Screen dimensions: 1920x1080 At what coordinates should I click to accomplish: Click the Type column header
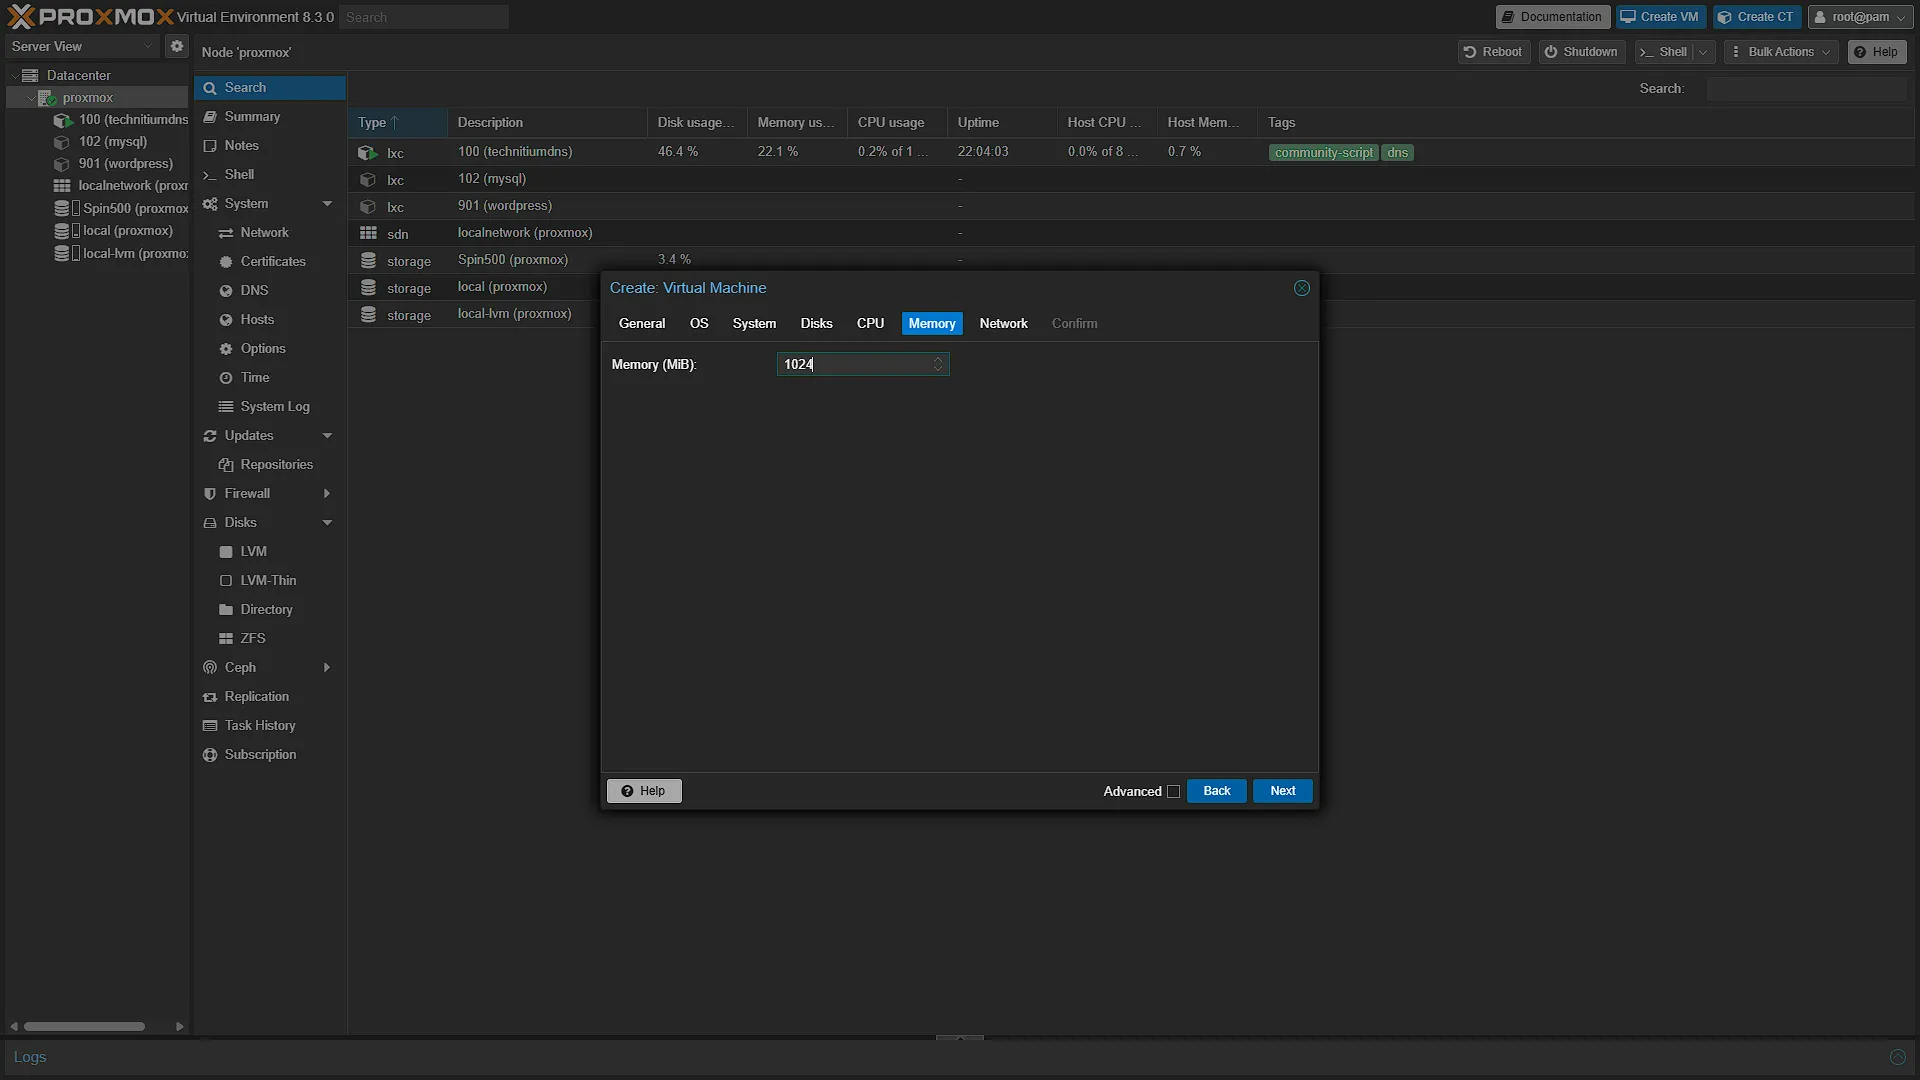(x=397, y=122)
